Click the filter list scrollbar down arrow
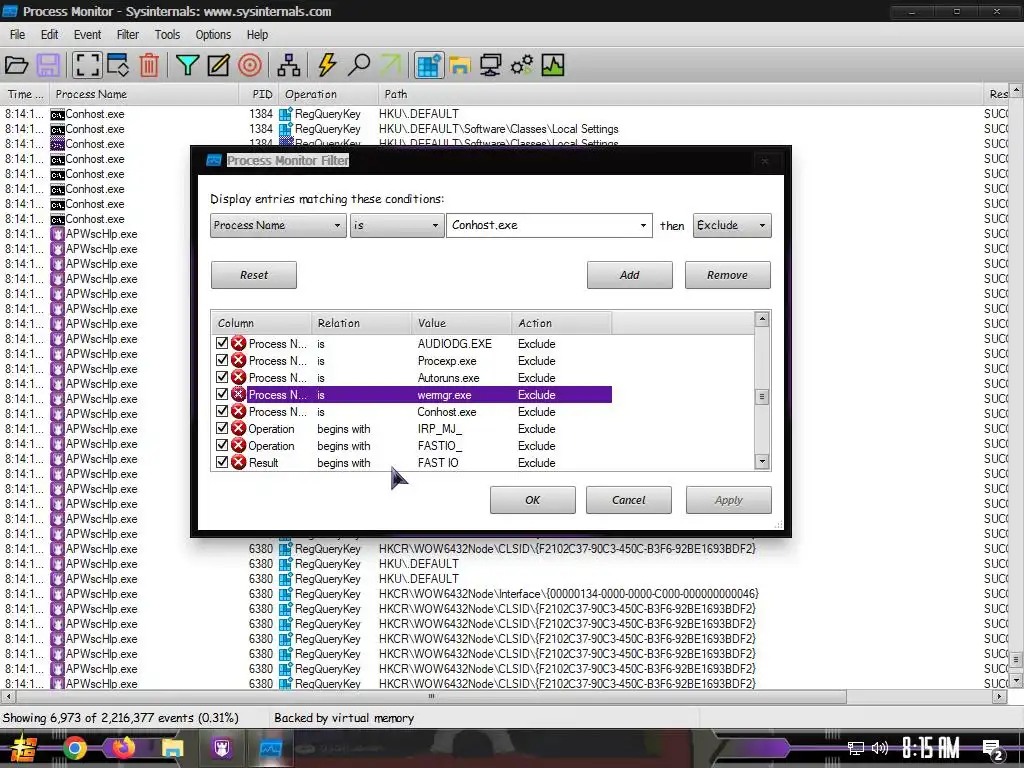 761,462
